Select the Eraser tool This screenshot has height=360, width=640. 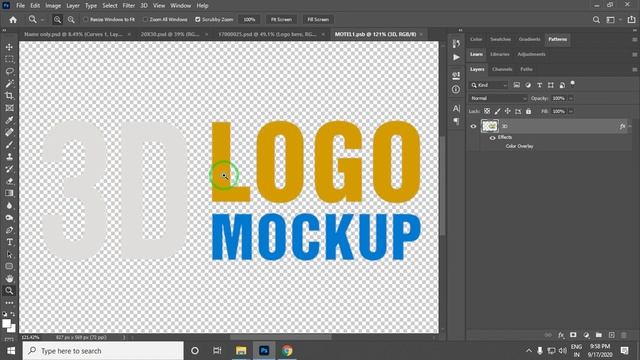[9, 181]
